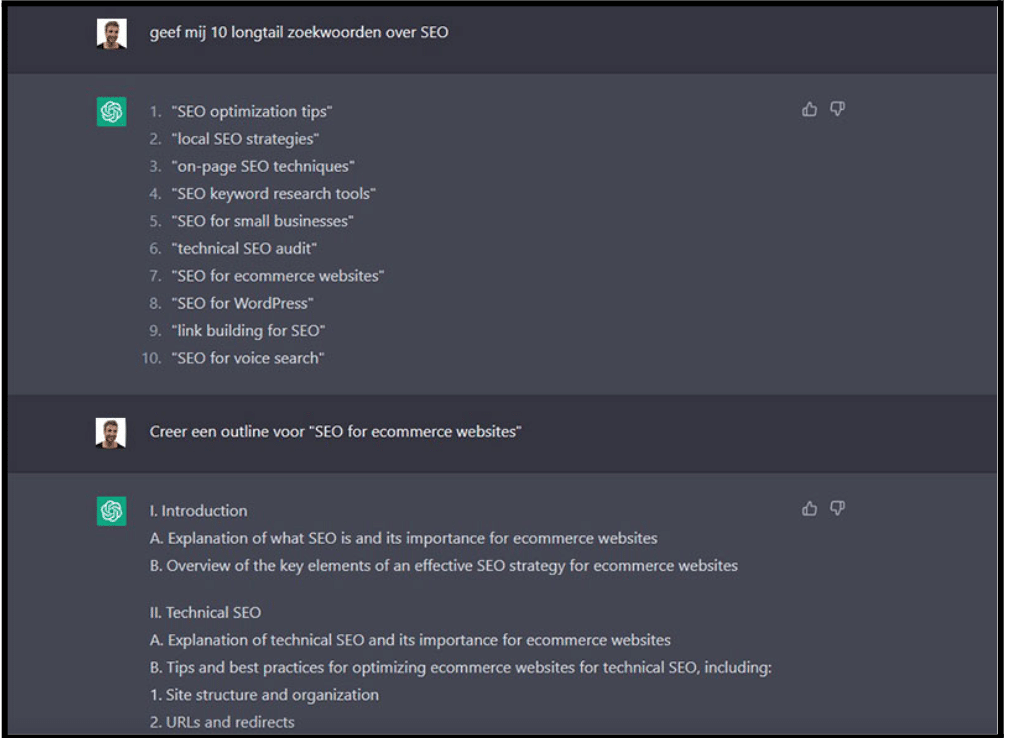This screenshot has width=1010, height=738.
Task: Click the user avatar on the first prompt
Action: tap(111, 33)
